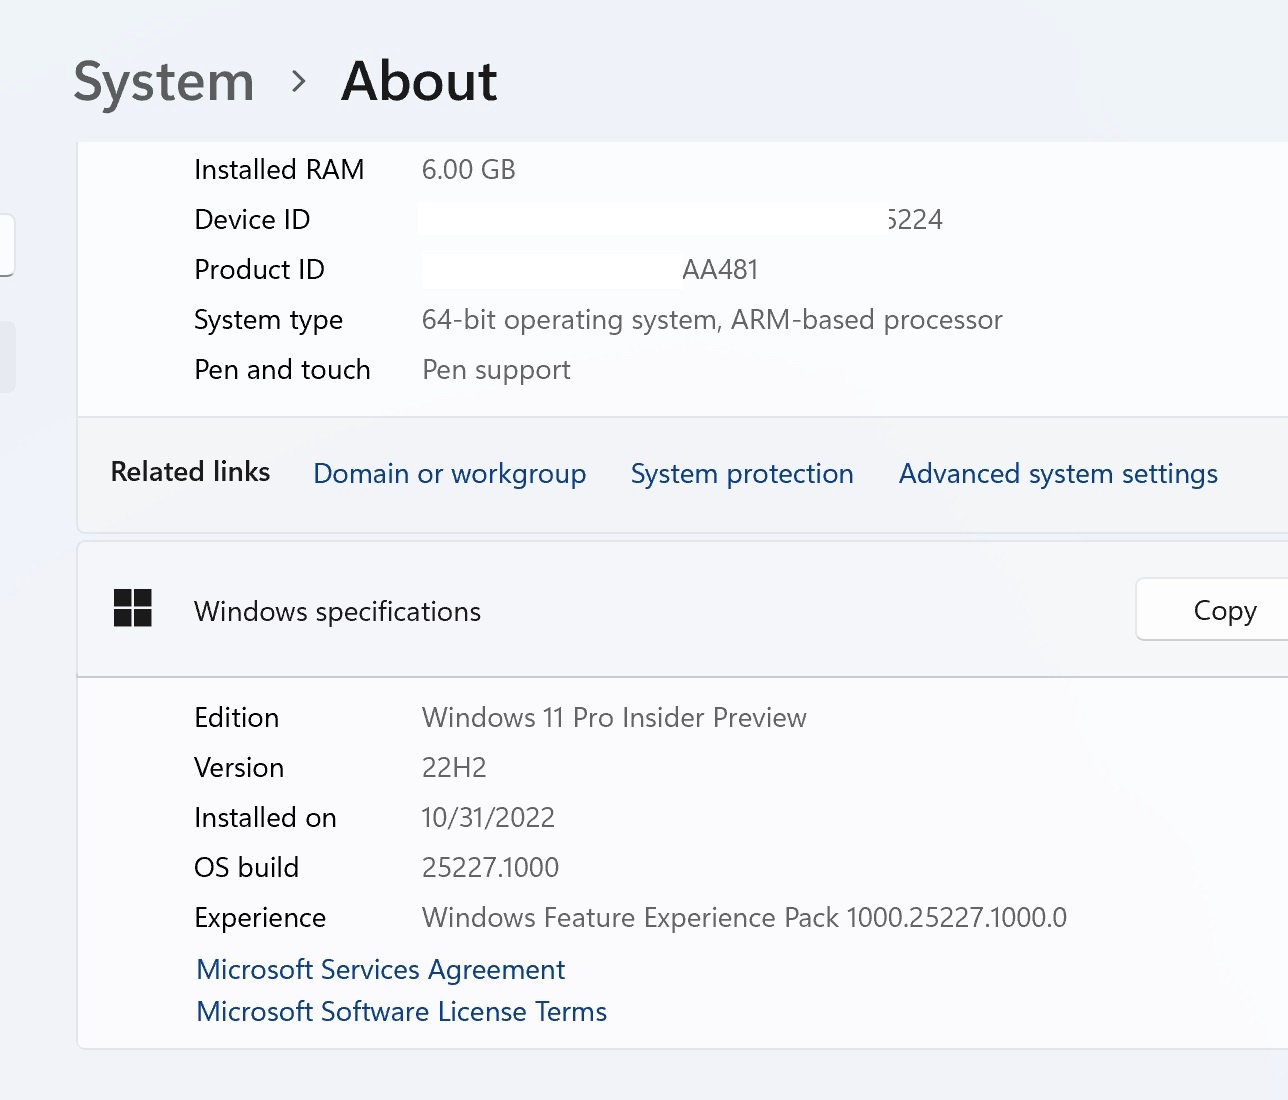Click the Device ID label
This screenshot has width=1288, height=1100.
252,219
